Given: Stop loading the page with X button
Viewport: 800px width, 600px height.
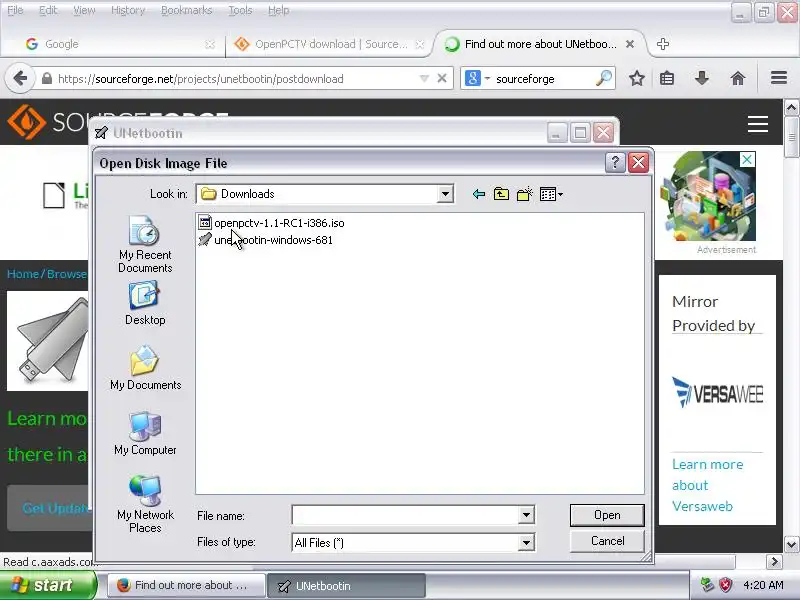Looking at the screenshot, I should (442, 79).
